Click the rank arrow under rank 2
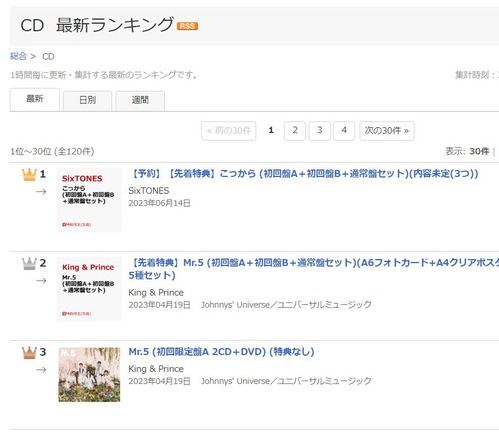 [41, 281]
